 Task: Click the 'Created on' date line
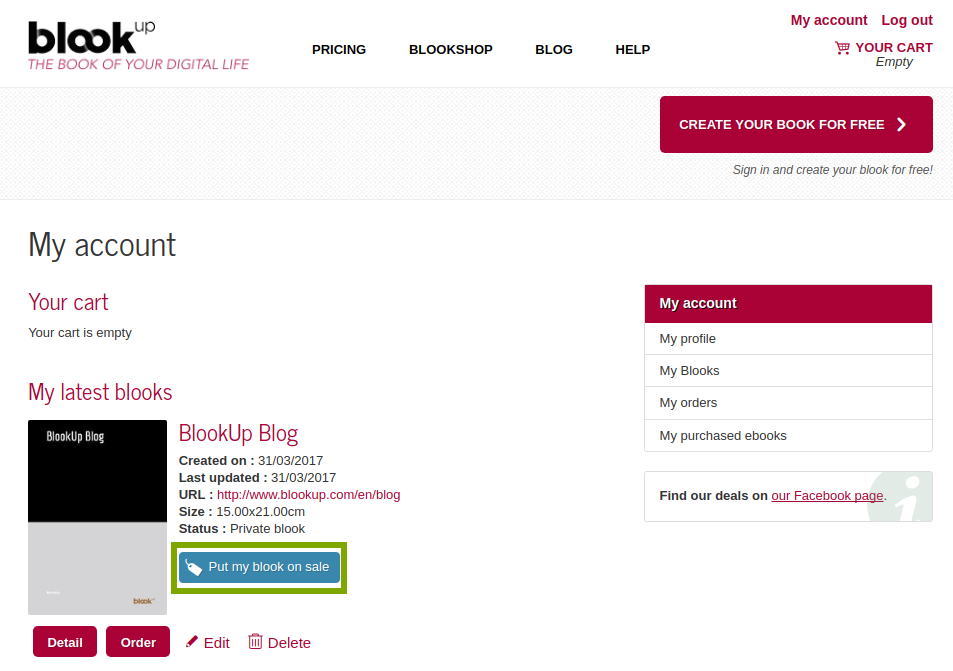(251, 461)
